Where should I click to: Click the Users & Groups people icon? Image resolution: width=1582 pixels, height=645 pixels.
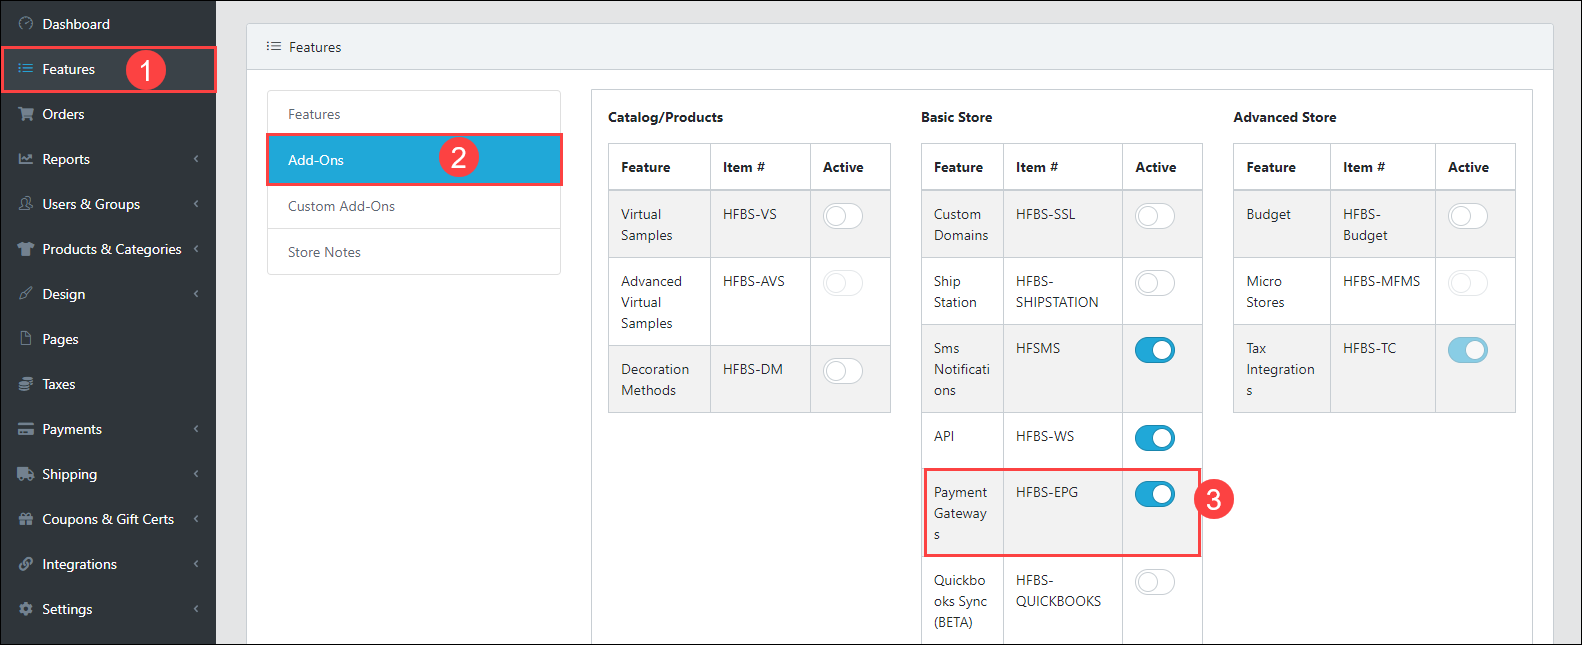(x=26, y=204)
